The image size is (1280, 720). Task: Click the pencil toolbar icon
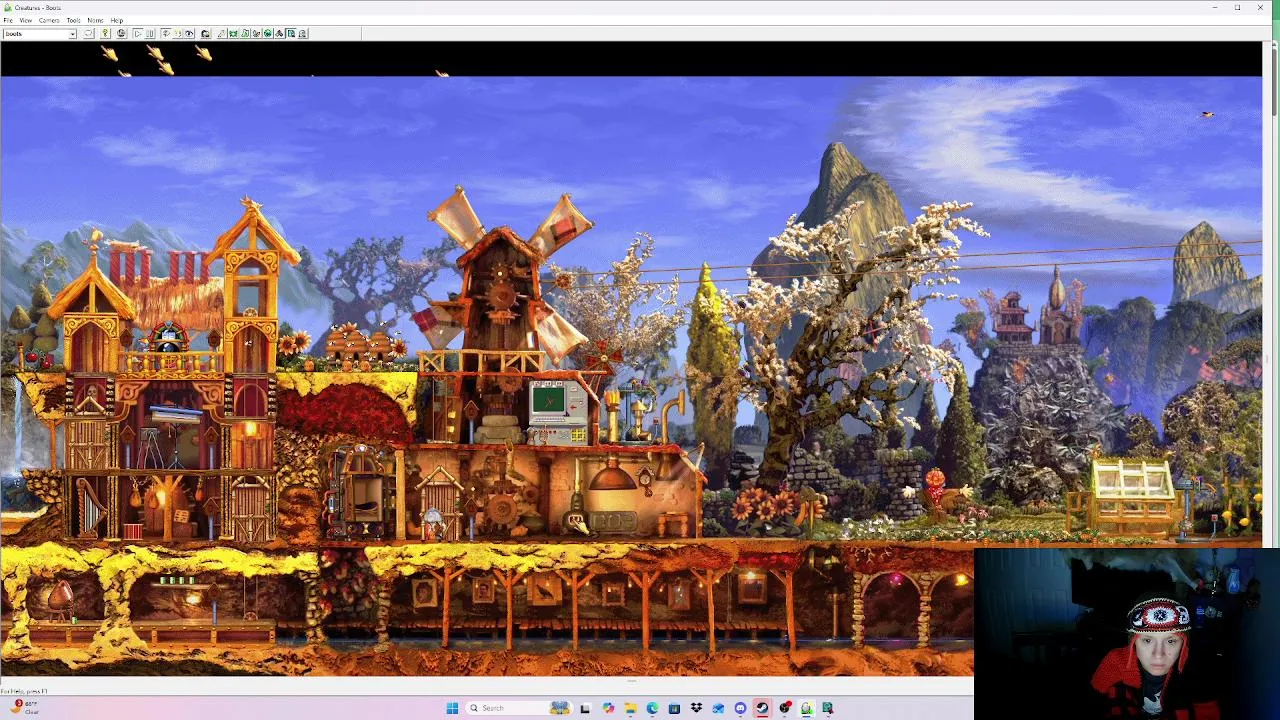tap(221, 34)
